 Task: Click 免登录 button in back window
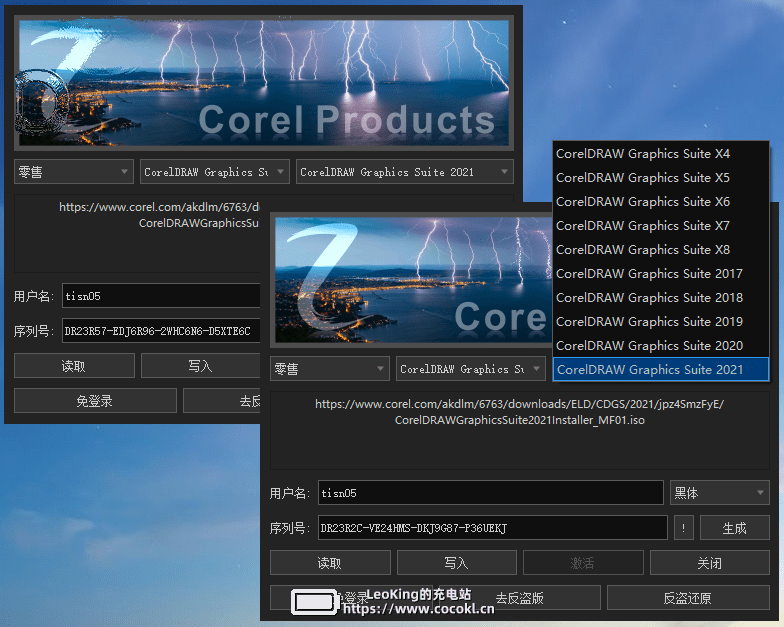[95, 401]
